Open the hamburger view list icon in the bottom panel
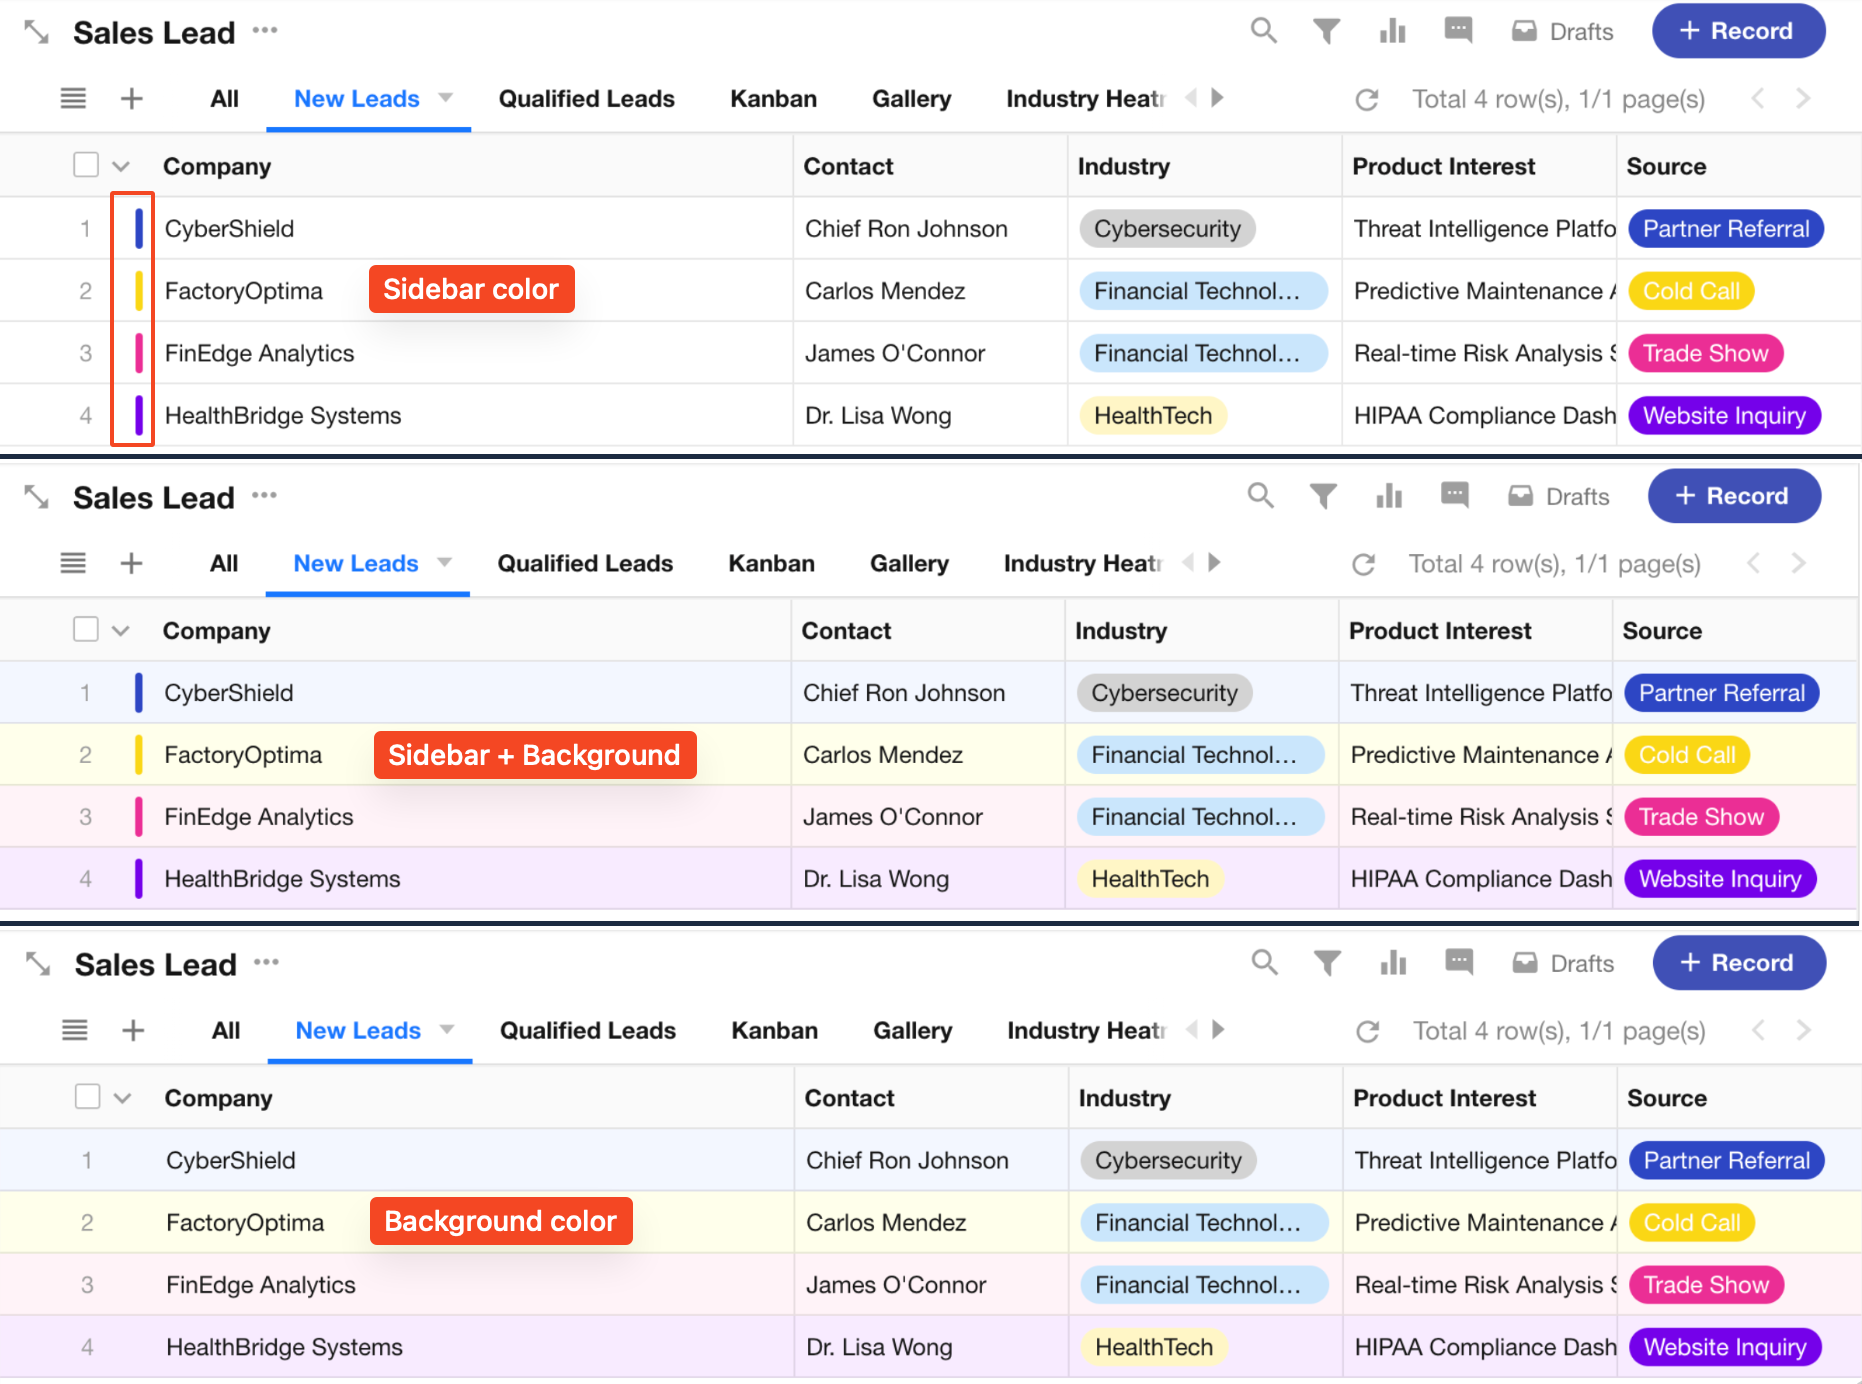The image size is (1862, 1384). [75, 1030]
